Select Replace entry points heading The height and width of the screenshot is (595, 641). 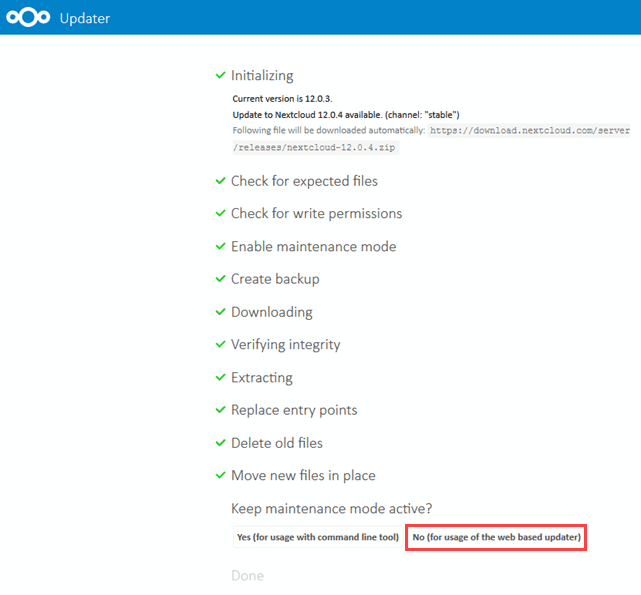coord(294,410)
